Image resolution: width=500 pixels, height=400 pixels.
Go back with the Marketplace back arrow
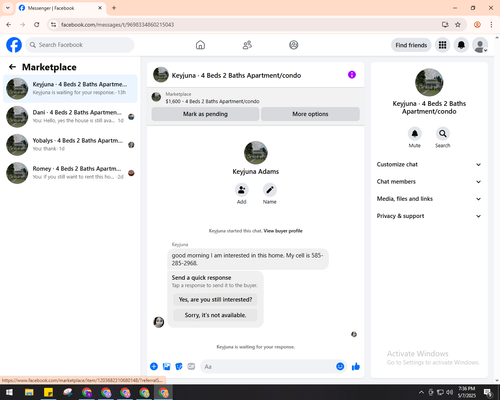12,67
